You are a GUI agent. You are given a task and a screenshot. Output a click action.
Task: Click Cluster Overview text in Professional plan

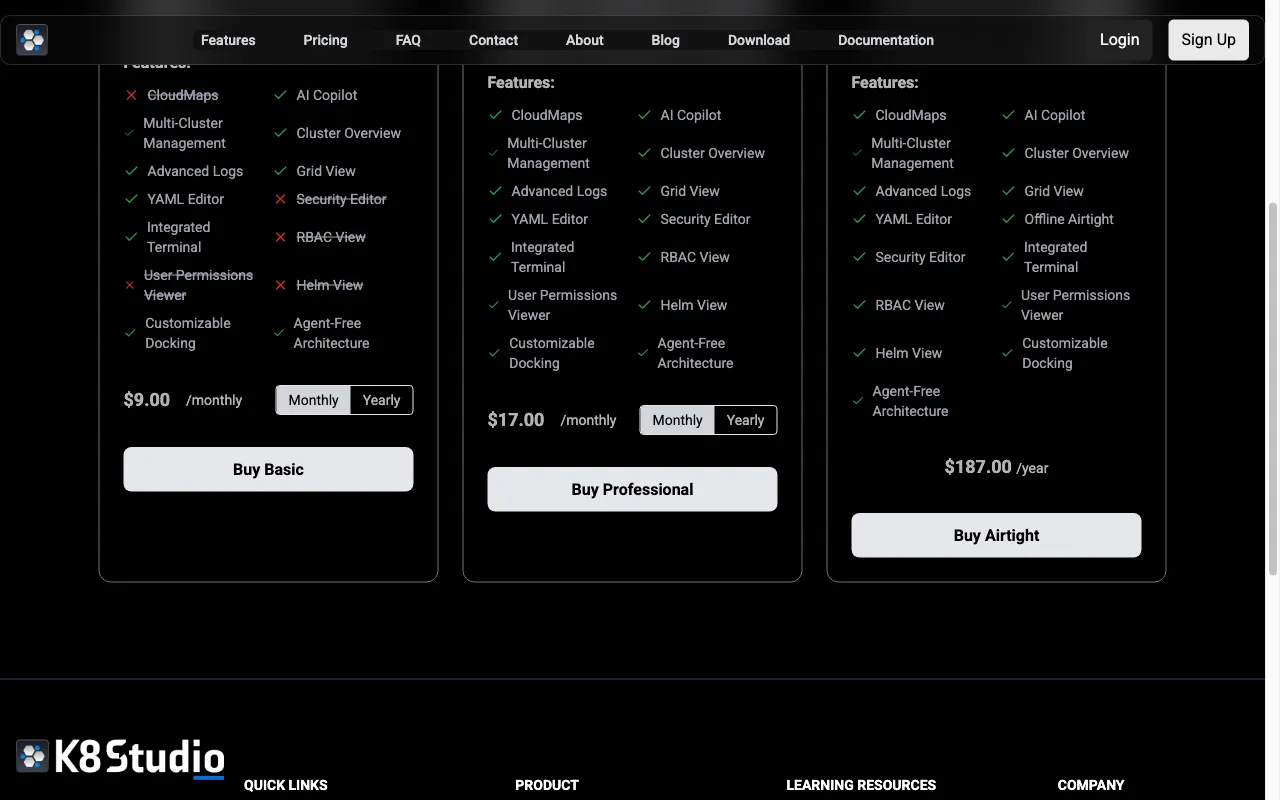pyautogui.click(x=712, y=153)
